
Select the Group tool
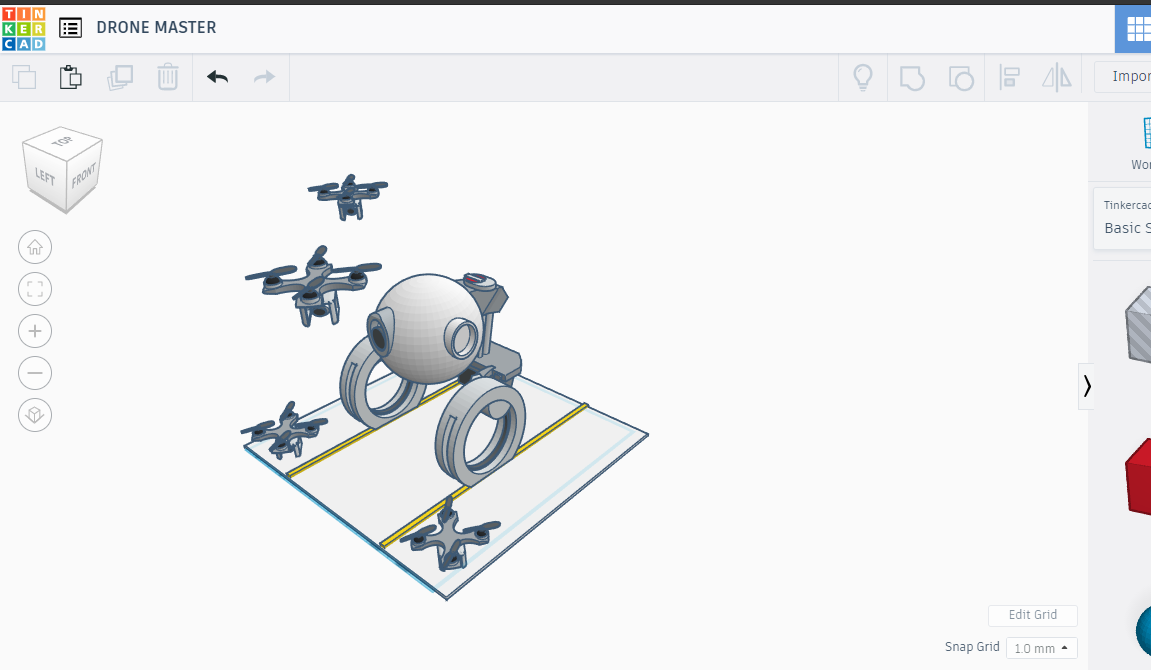[911, 77]
